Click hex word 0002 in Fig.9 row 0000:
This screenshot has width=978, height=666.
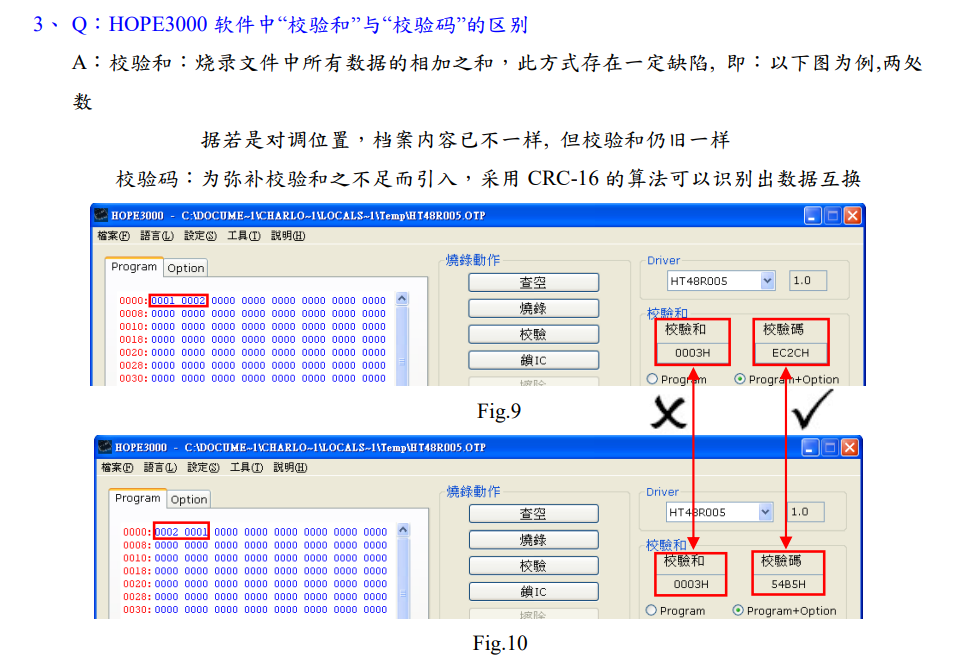193,301
